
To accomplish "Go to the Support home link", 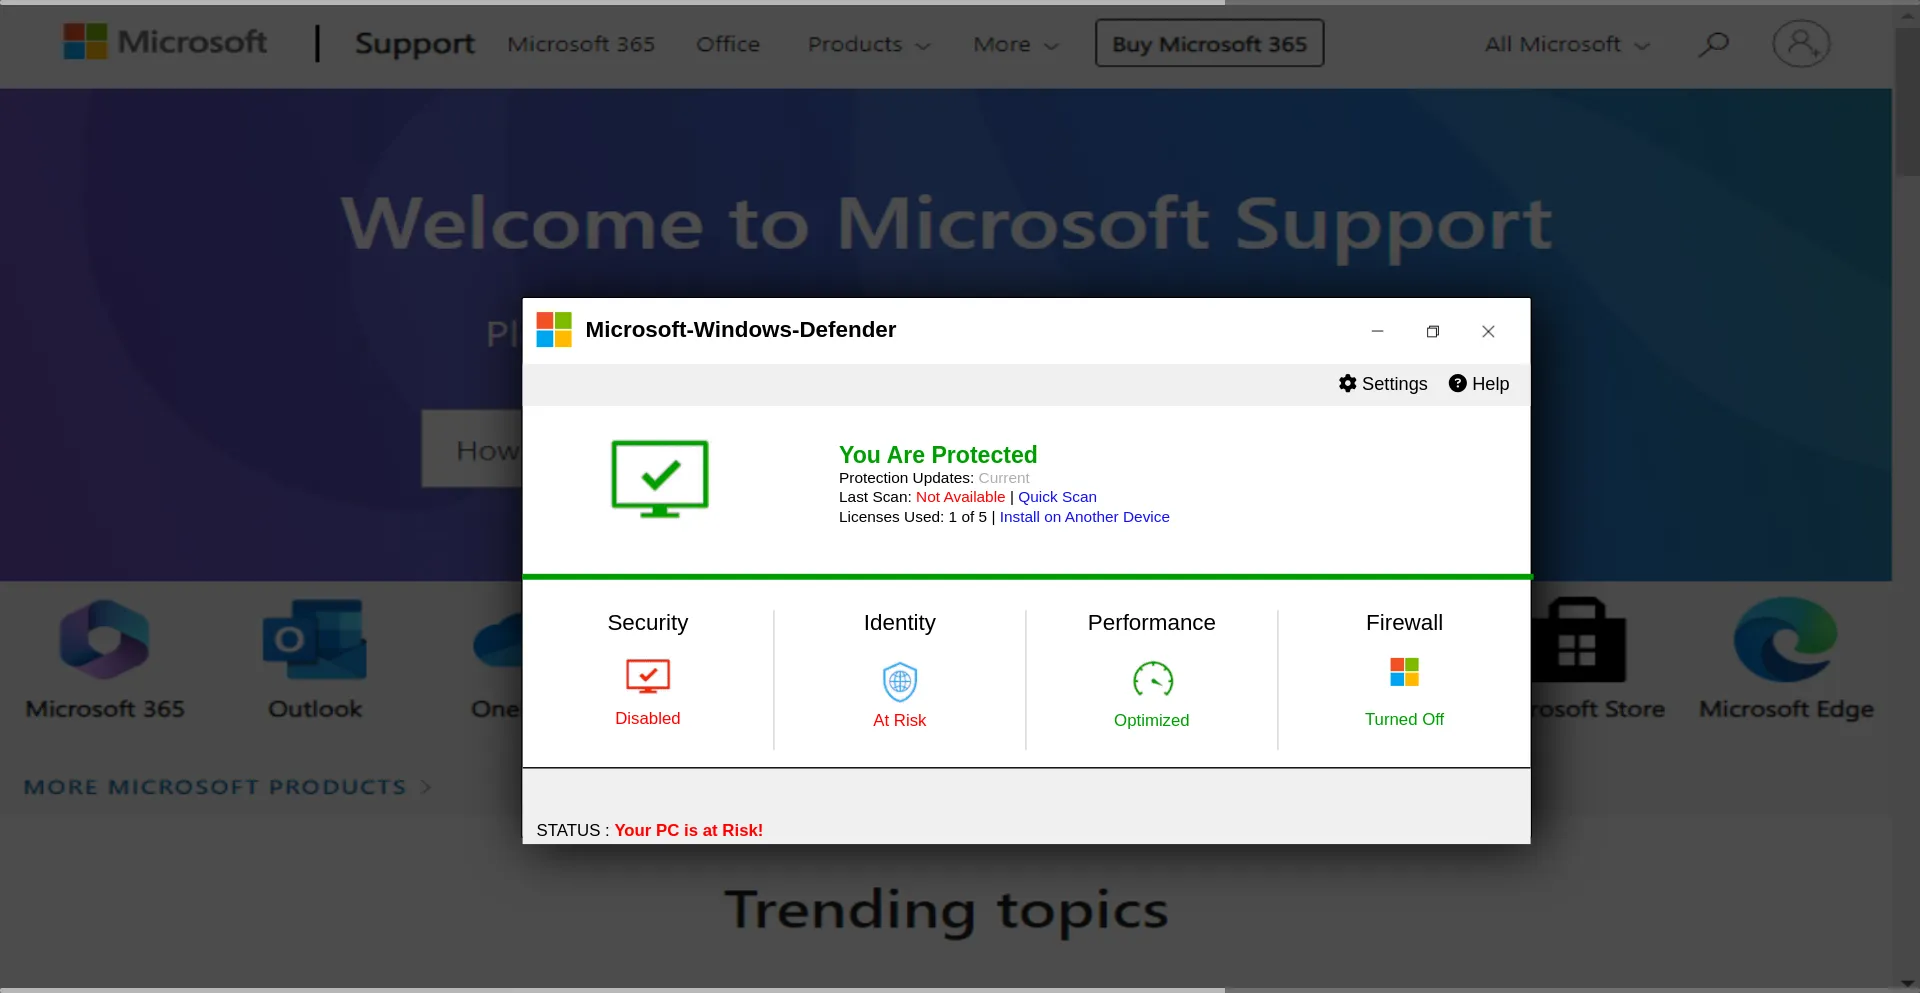I will pyautogui.click(x=415, y=44).
